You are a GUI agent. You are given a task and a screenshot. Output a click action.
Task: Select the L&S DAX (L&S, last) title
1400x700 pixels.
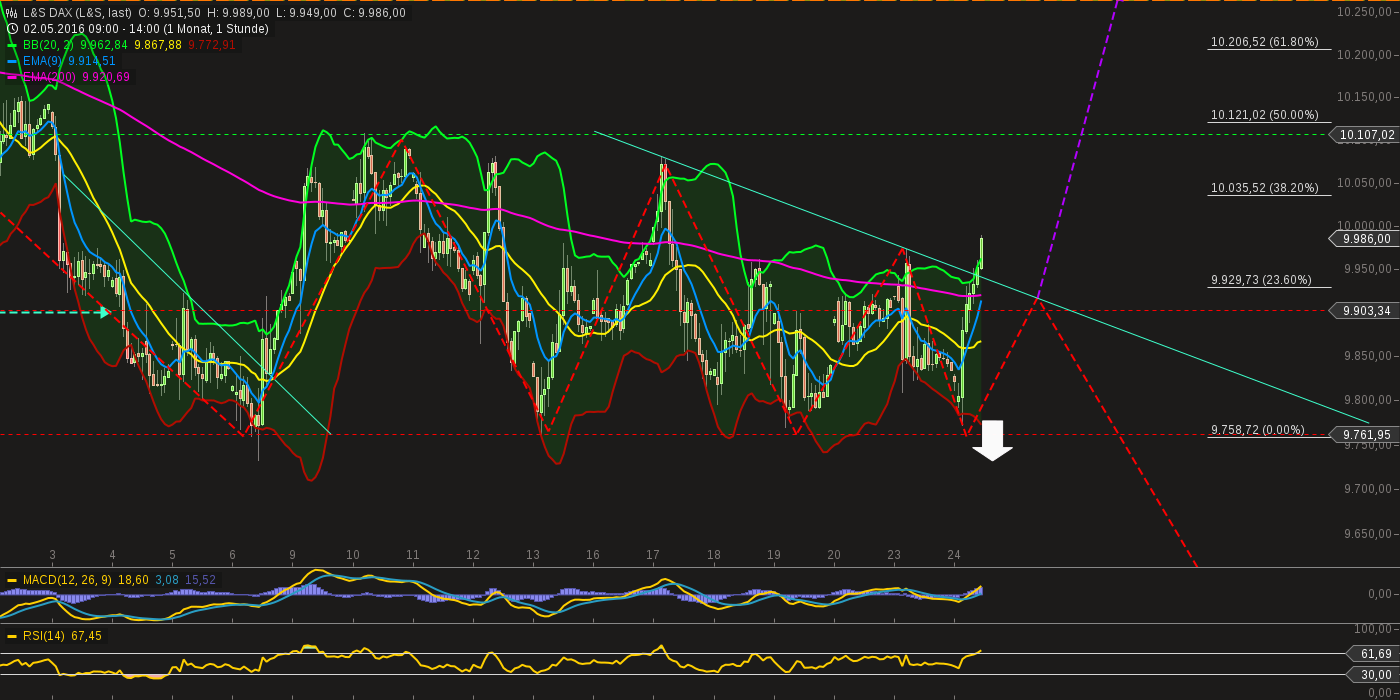[78, 13]
